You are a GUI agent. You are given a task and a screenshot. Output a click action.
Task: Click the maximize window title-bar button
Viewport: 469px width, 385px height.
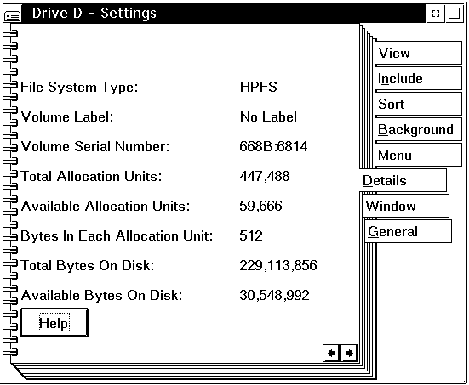click(x=455, y=14)
